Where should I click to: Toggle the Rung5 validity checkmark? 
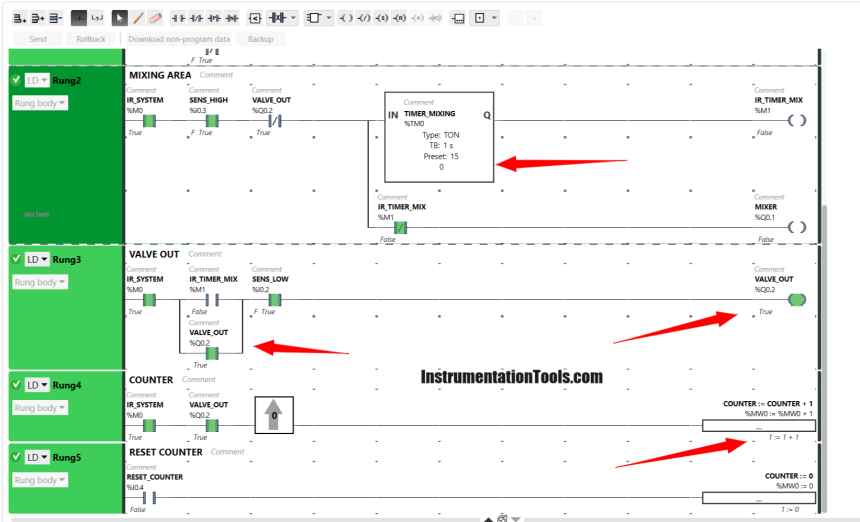click(x=16, y=457)
